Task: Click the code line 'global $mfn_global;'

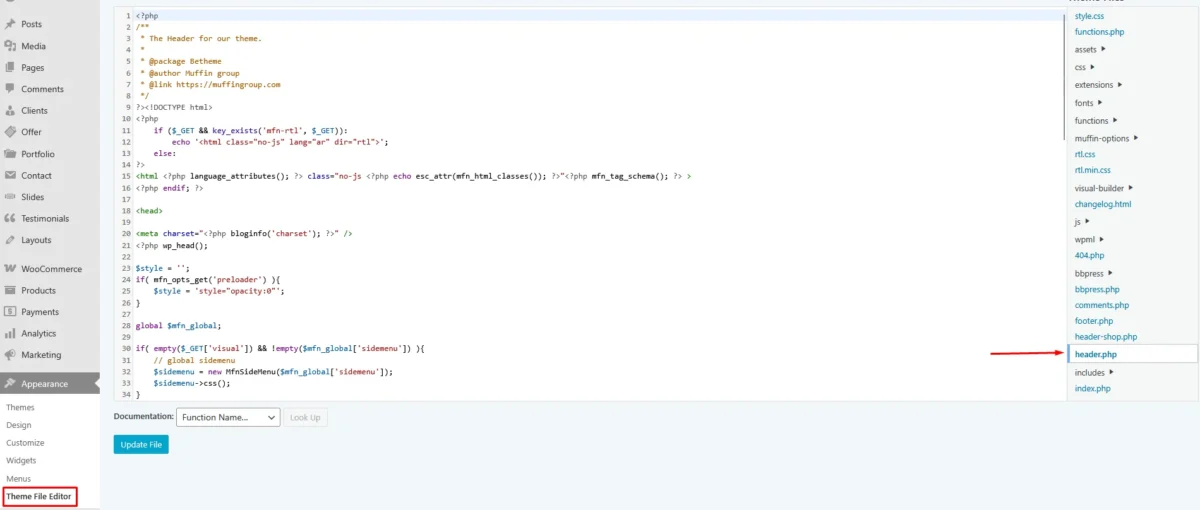Action: coord(178,325)
